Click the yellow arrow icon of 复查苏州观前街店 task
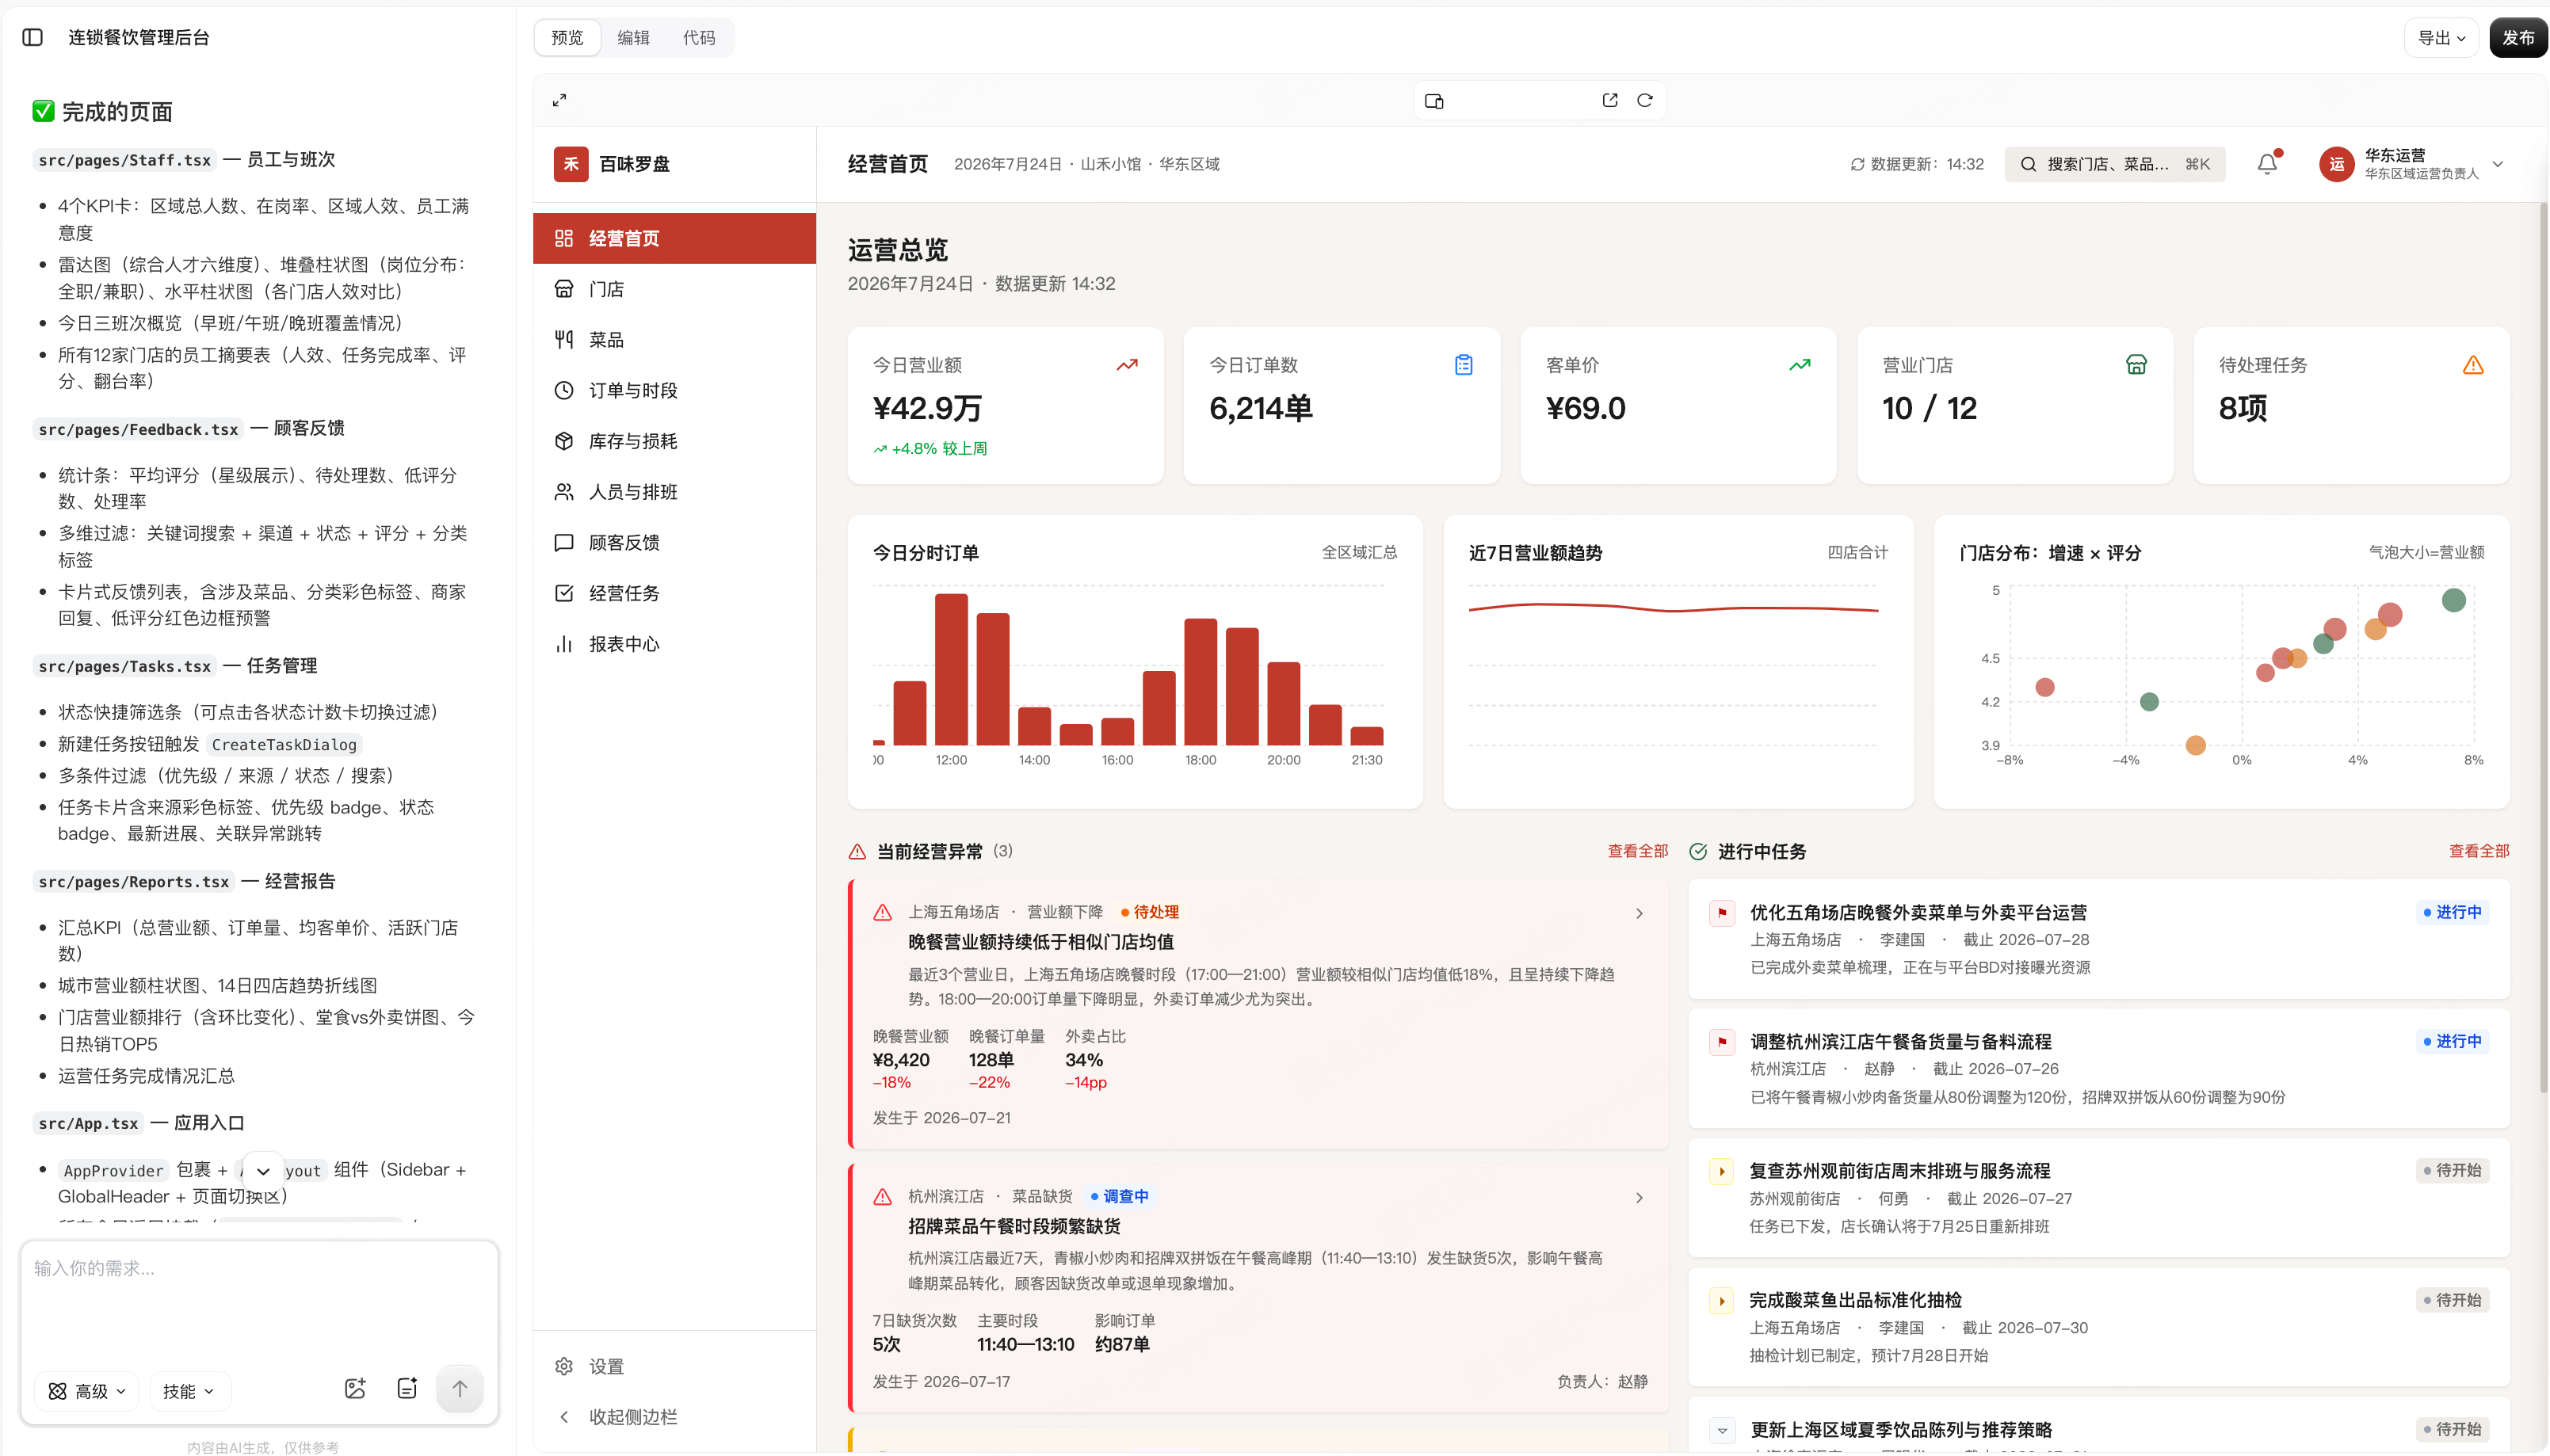2550x1456 pixels. (1722, 1171)
